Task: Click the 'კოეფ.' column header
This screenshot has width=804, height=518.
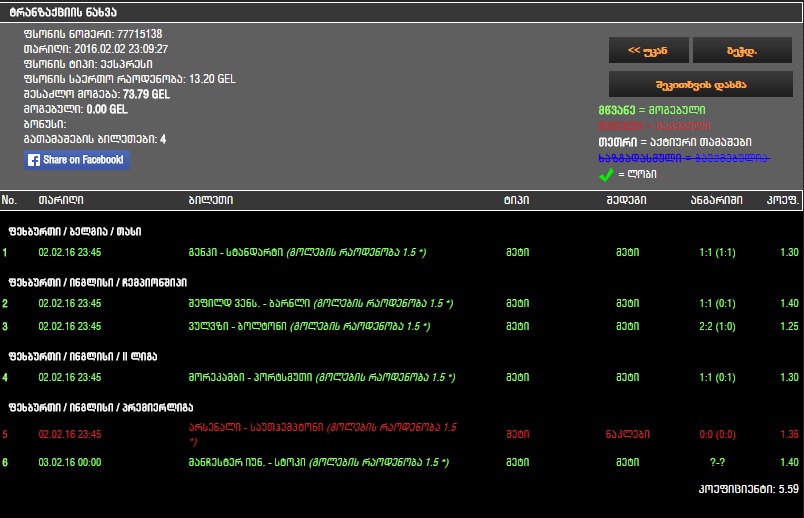Action: (x=783, y=200)
